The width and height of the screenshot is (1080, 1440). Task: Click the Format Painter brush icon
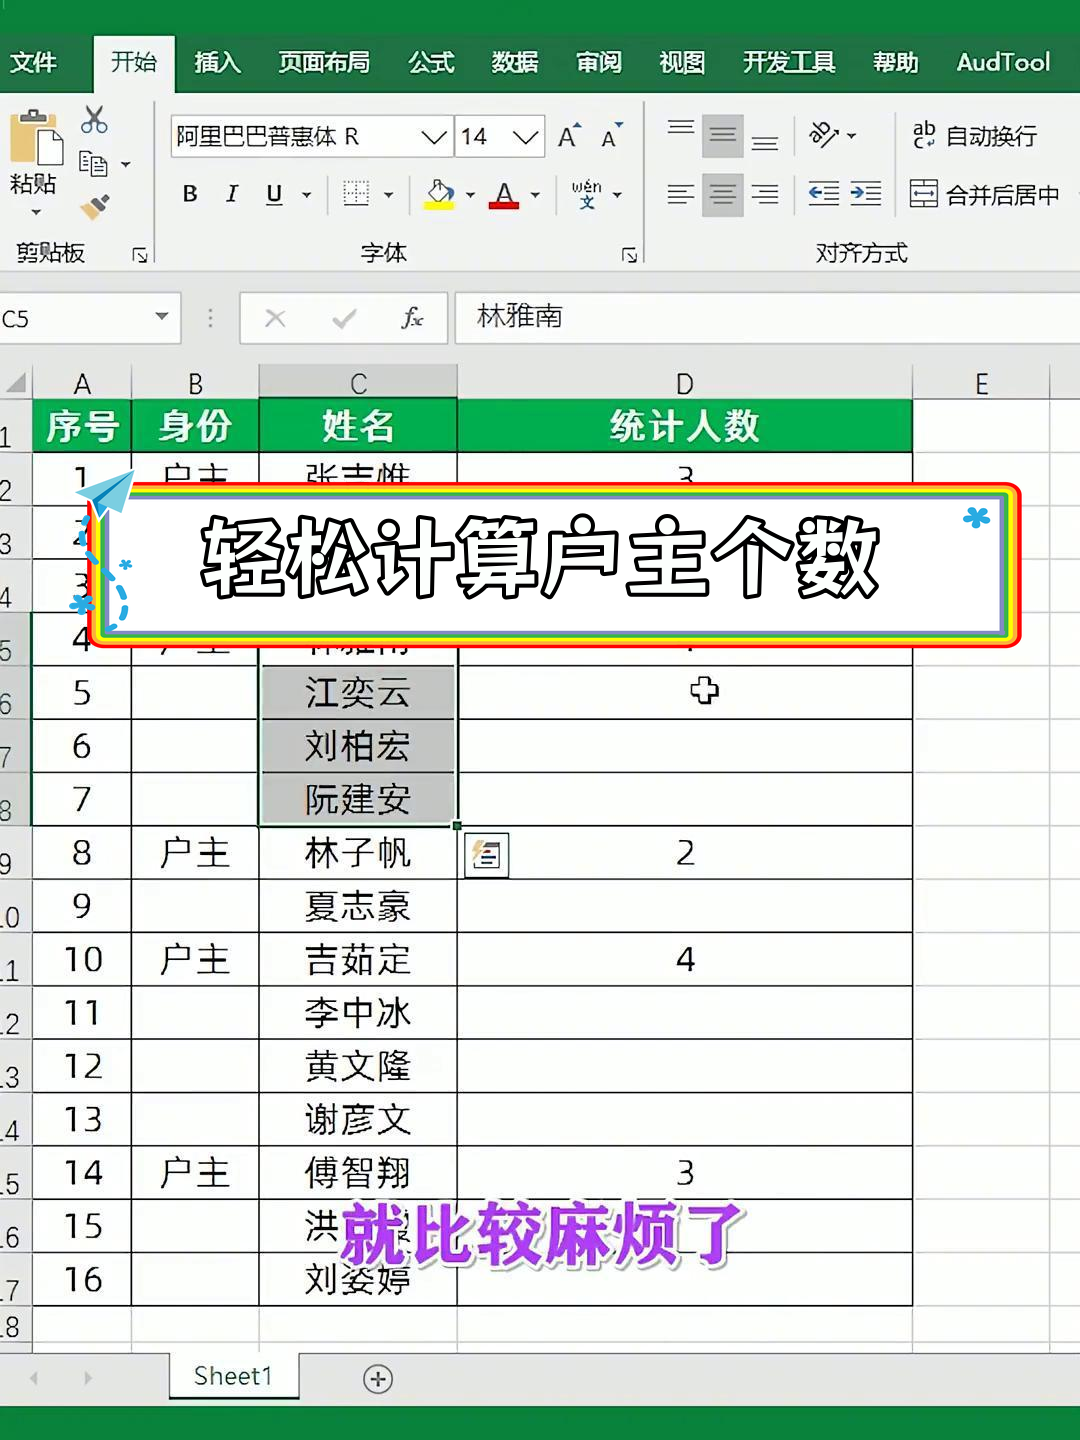(x=95, y=206)
